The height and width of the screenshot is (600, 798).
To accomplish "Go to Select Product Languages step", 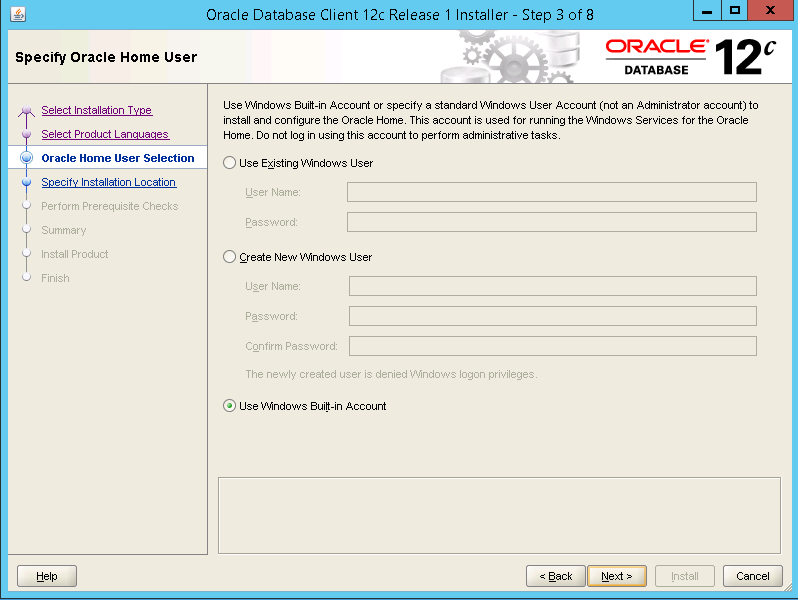I will pyautogui.click(x=105, y=134).
